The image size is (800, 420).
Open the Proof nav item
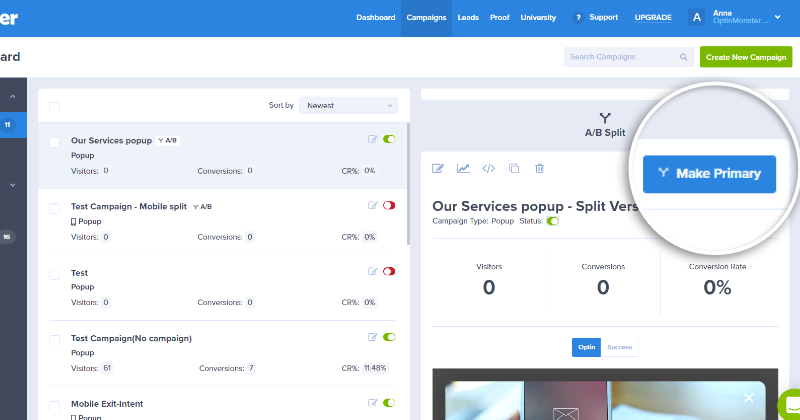pyautogui.click(x=499, y=17)
